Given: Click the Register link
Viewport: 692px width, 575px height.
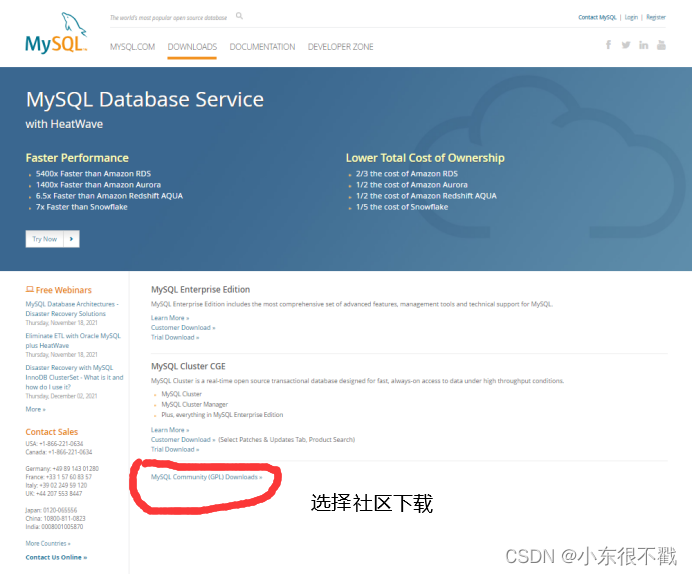Looking at the screenshot, I should pos(656,17).
